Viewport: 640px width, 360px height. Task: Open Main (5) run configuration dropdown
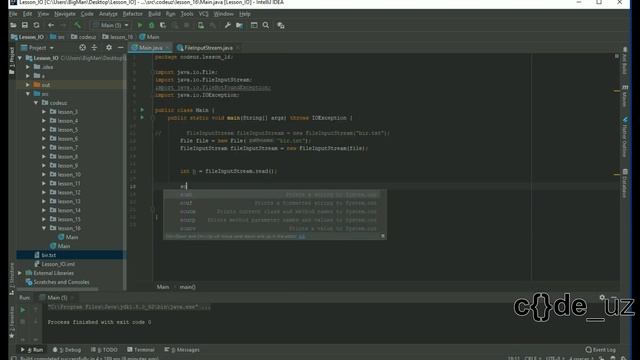point(111,25)
